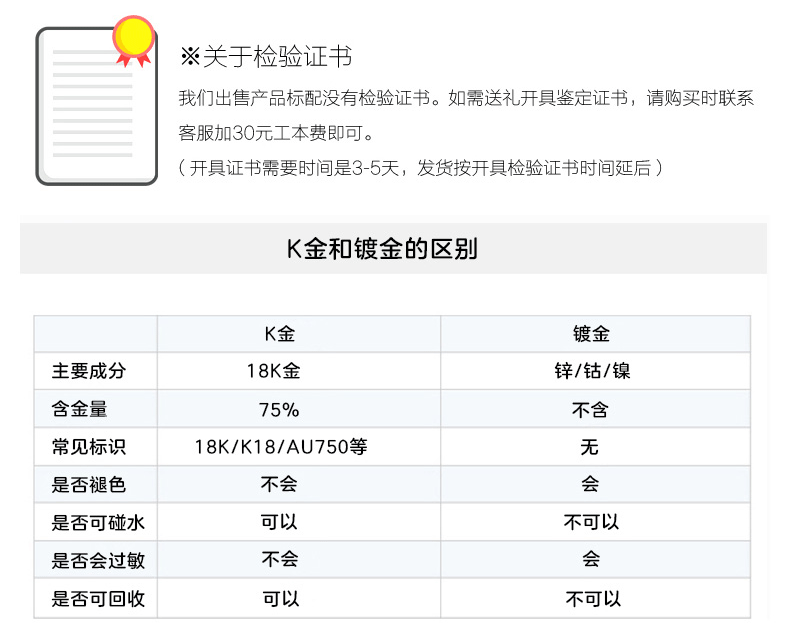The image size is (790, 640).
Task: Click the certificate document icon with medal
Action: point(96,101)
